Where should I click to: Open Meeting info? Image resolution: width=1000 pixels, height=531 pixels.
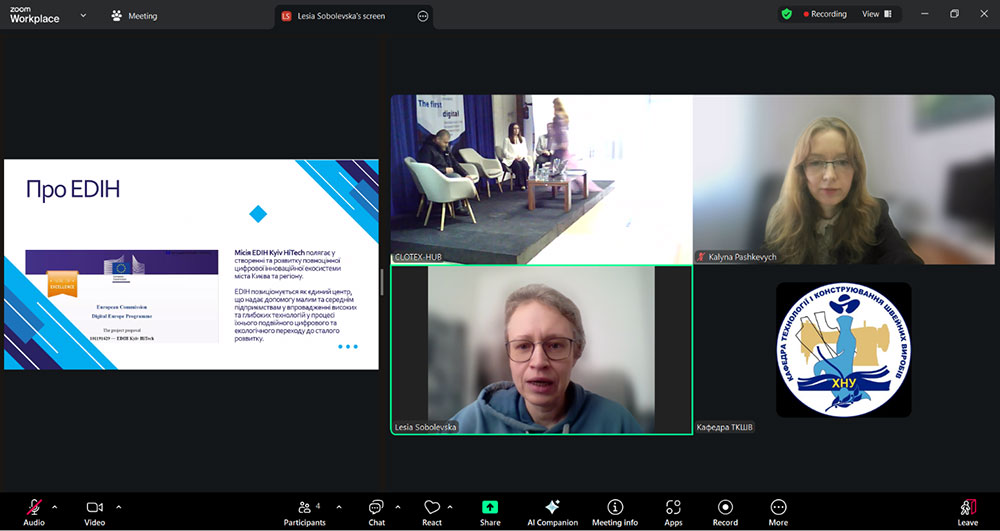(x=615, y=511)
